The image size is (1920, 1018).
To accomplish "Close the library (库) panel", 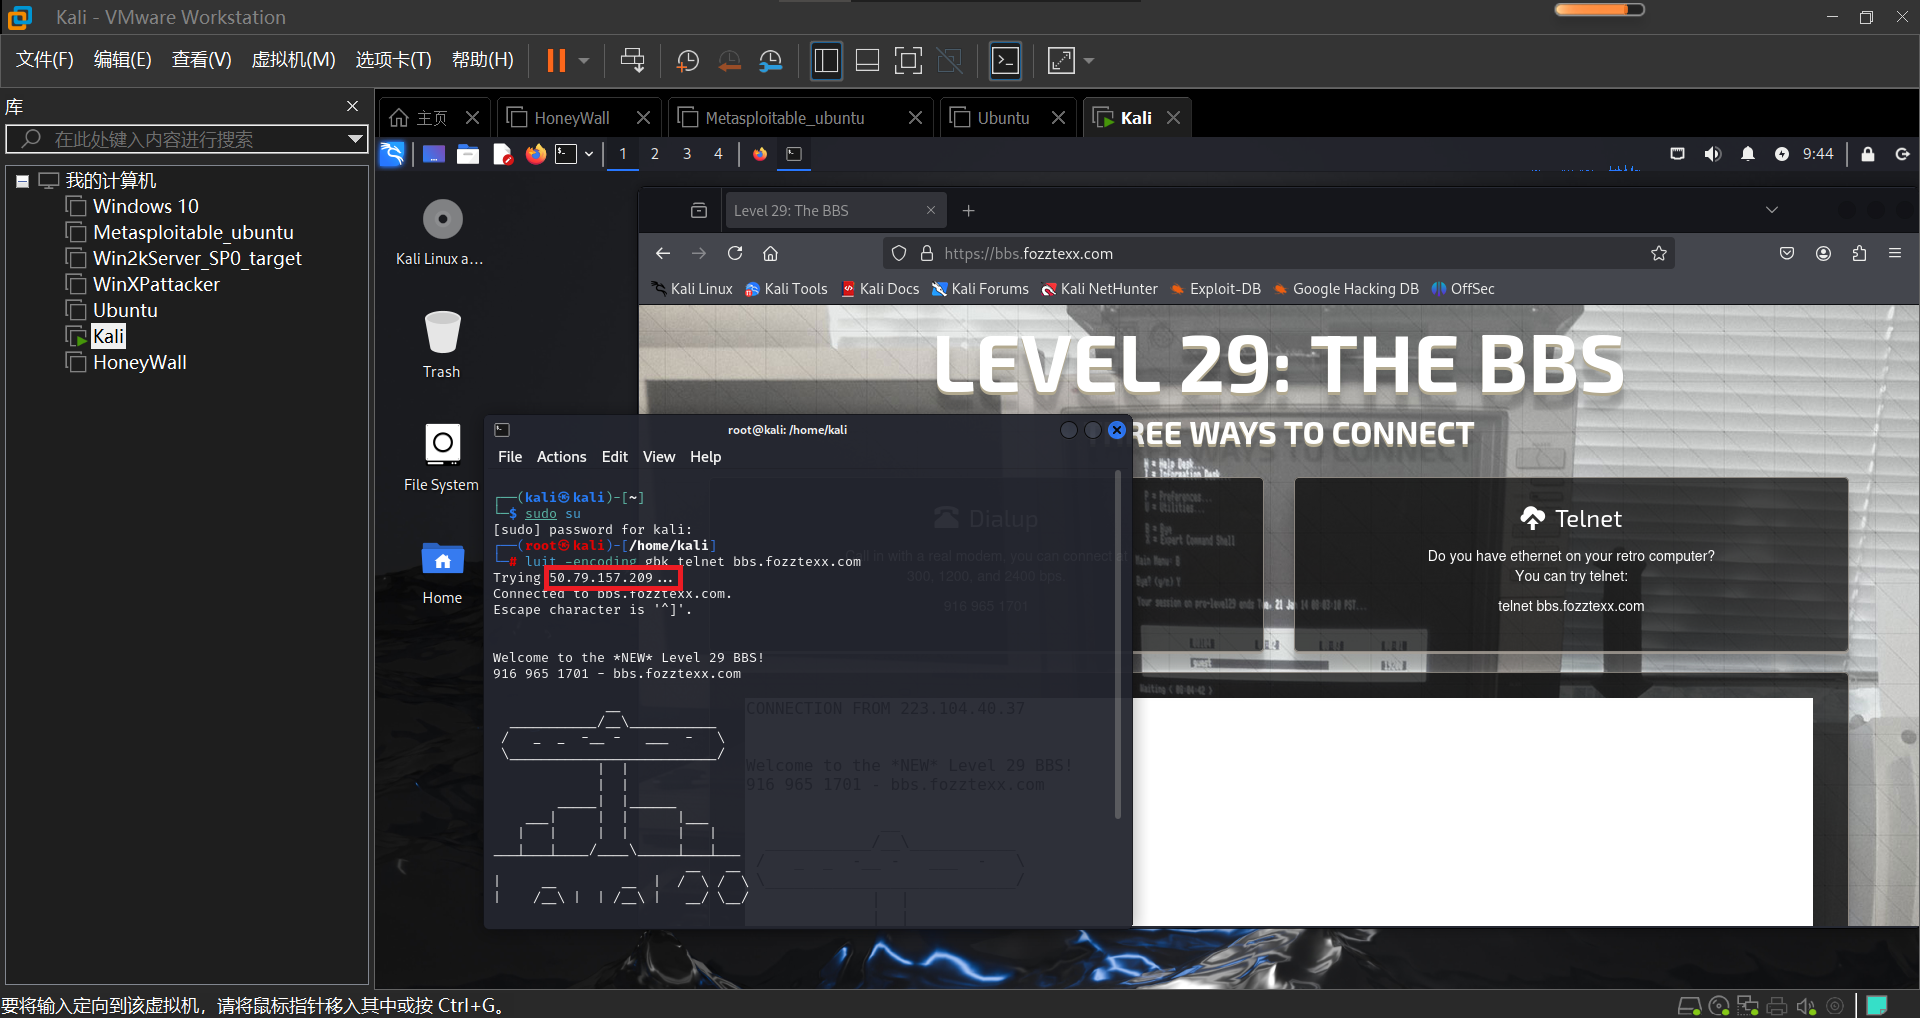I will click(x=352, y=106).
